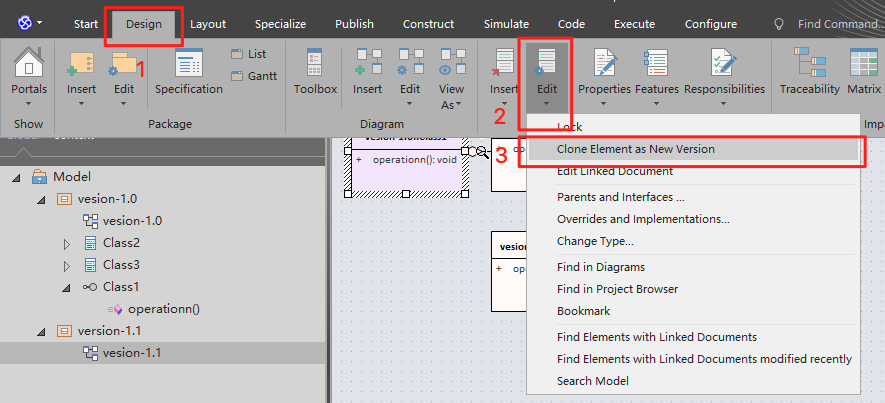Viewport: 885px width, 403px height.
Task: Open the Portals home icon
Action: [29, 62]
